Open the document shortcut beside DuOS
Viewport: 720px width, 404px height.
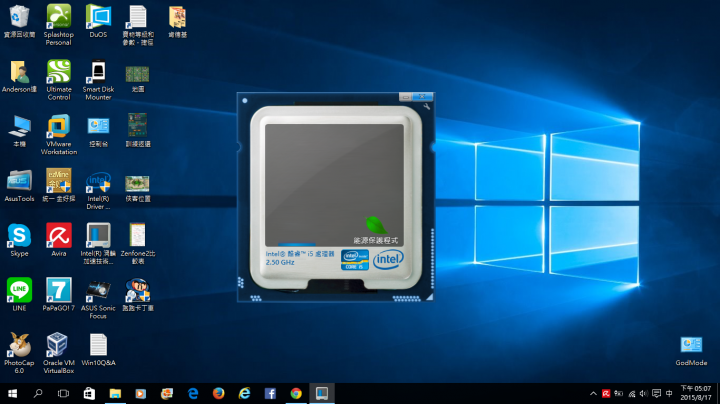pos(138,25)
